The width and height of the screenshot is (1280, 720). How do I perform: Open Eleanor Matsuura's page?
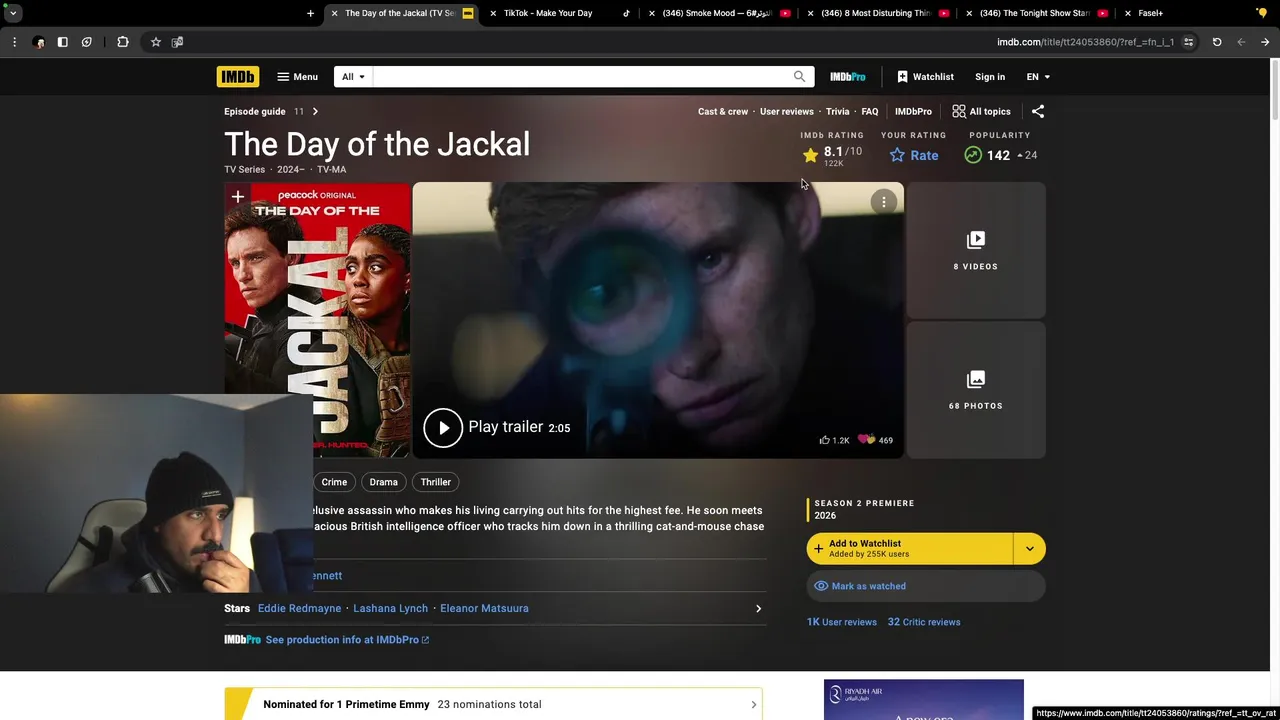pyautogui.click(x=484, y=608)
